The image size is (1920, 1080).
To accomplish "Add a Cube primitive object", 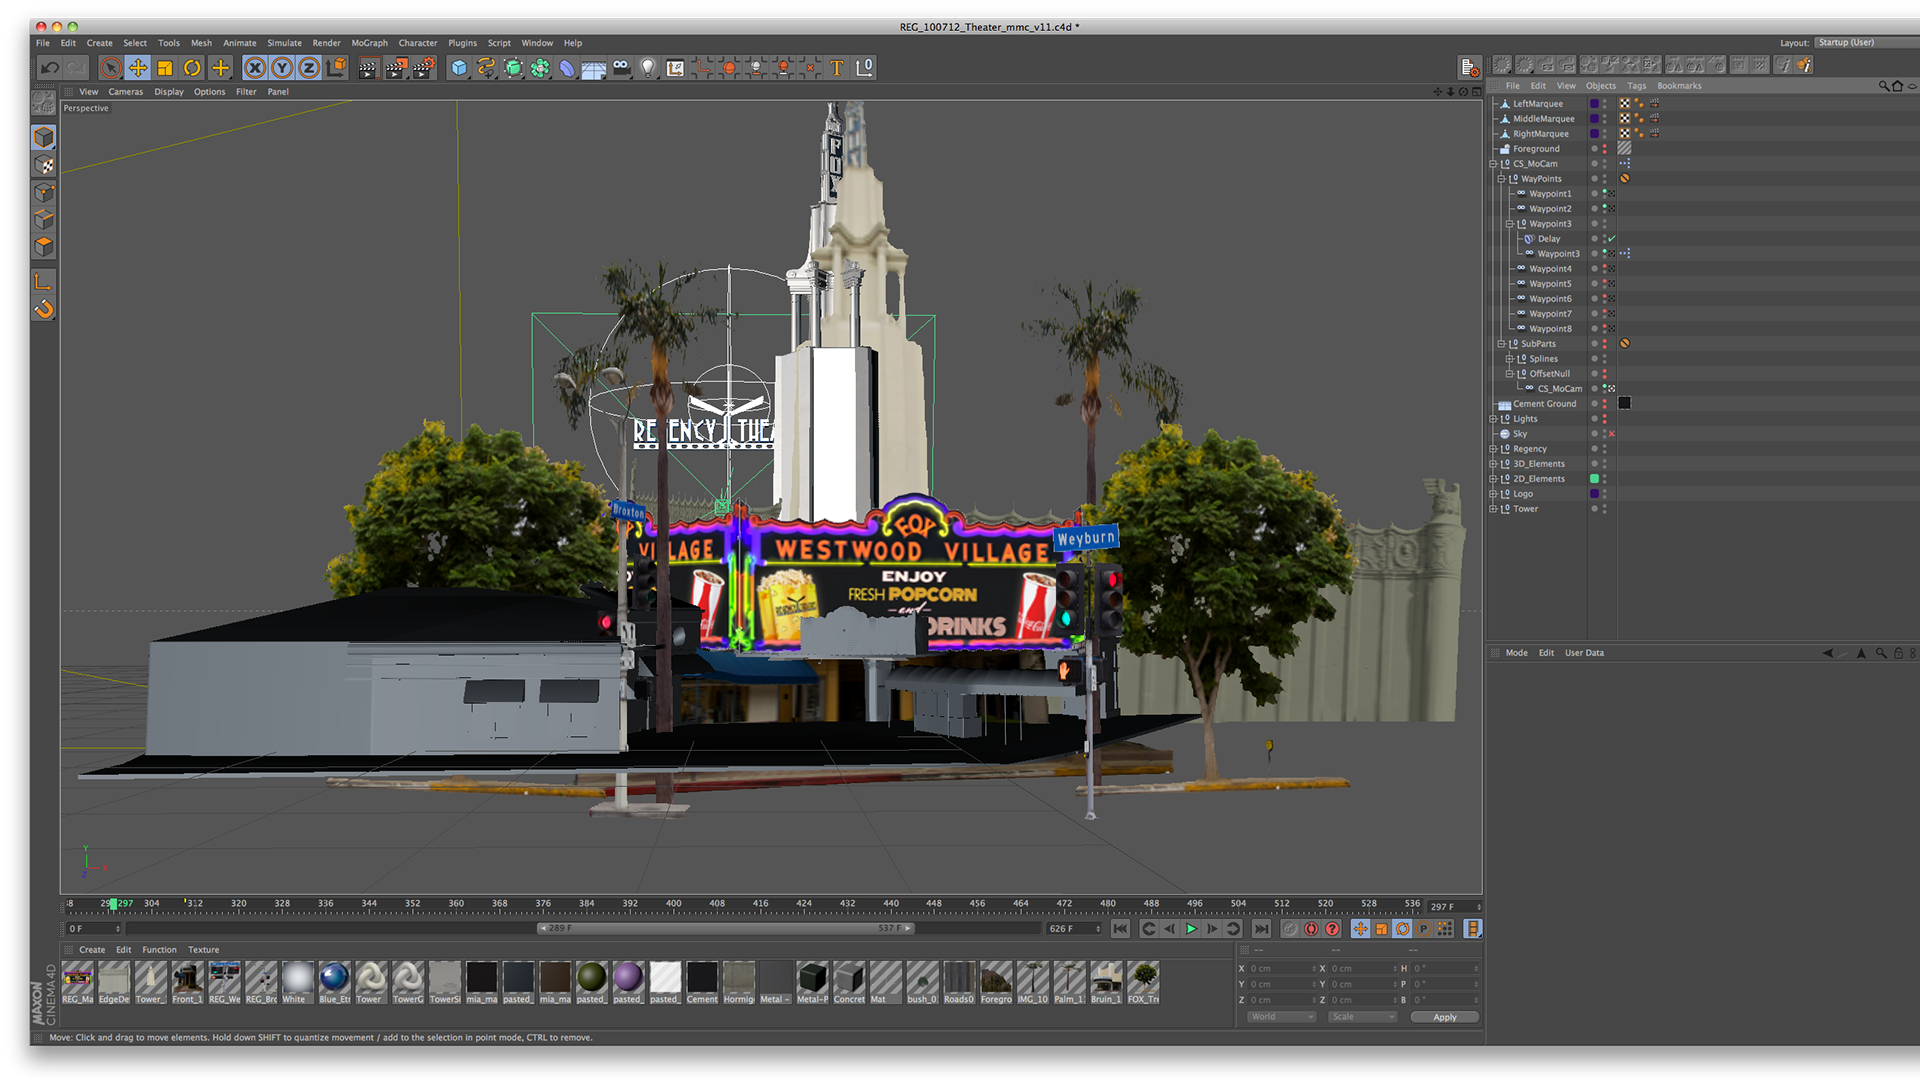I will tap(459, 68).
